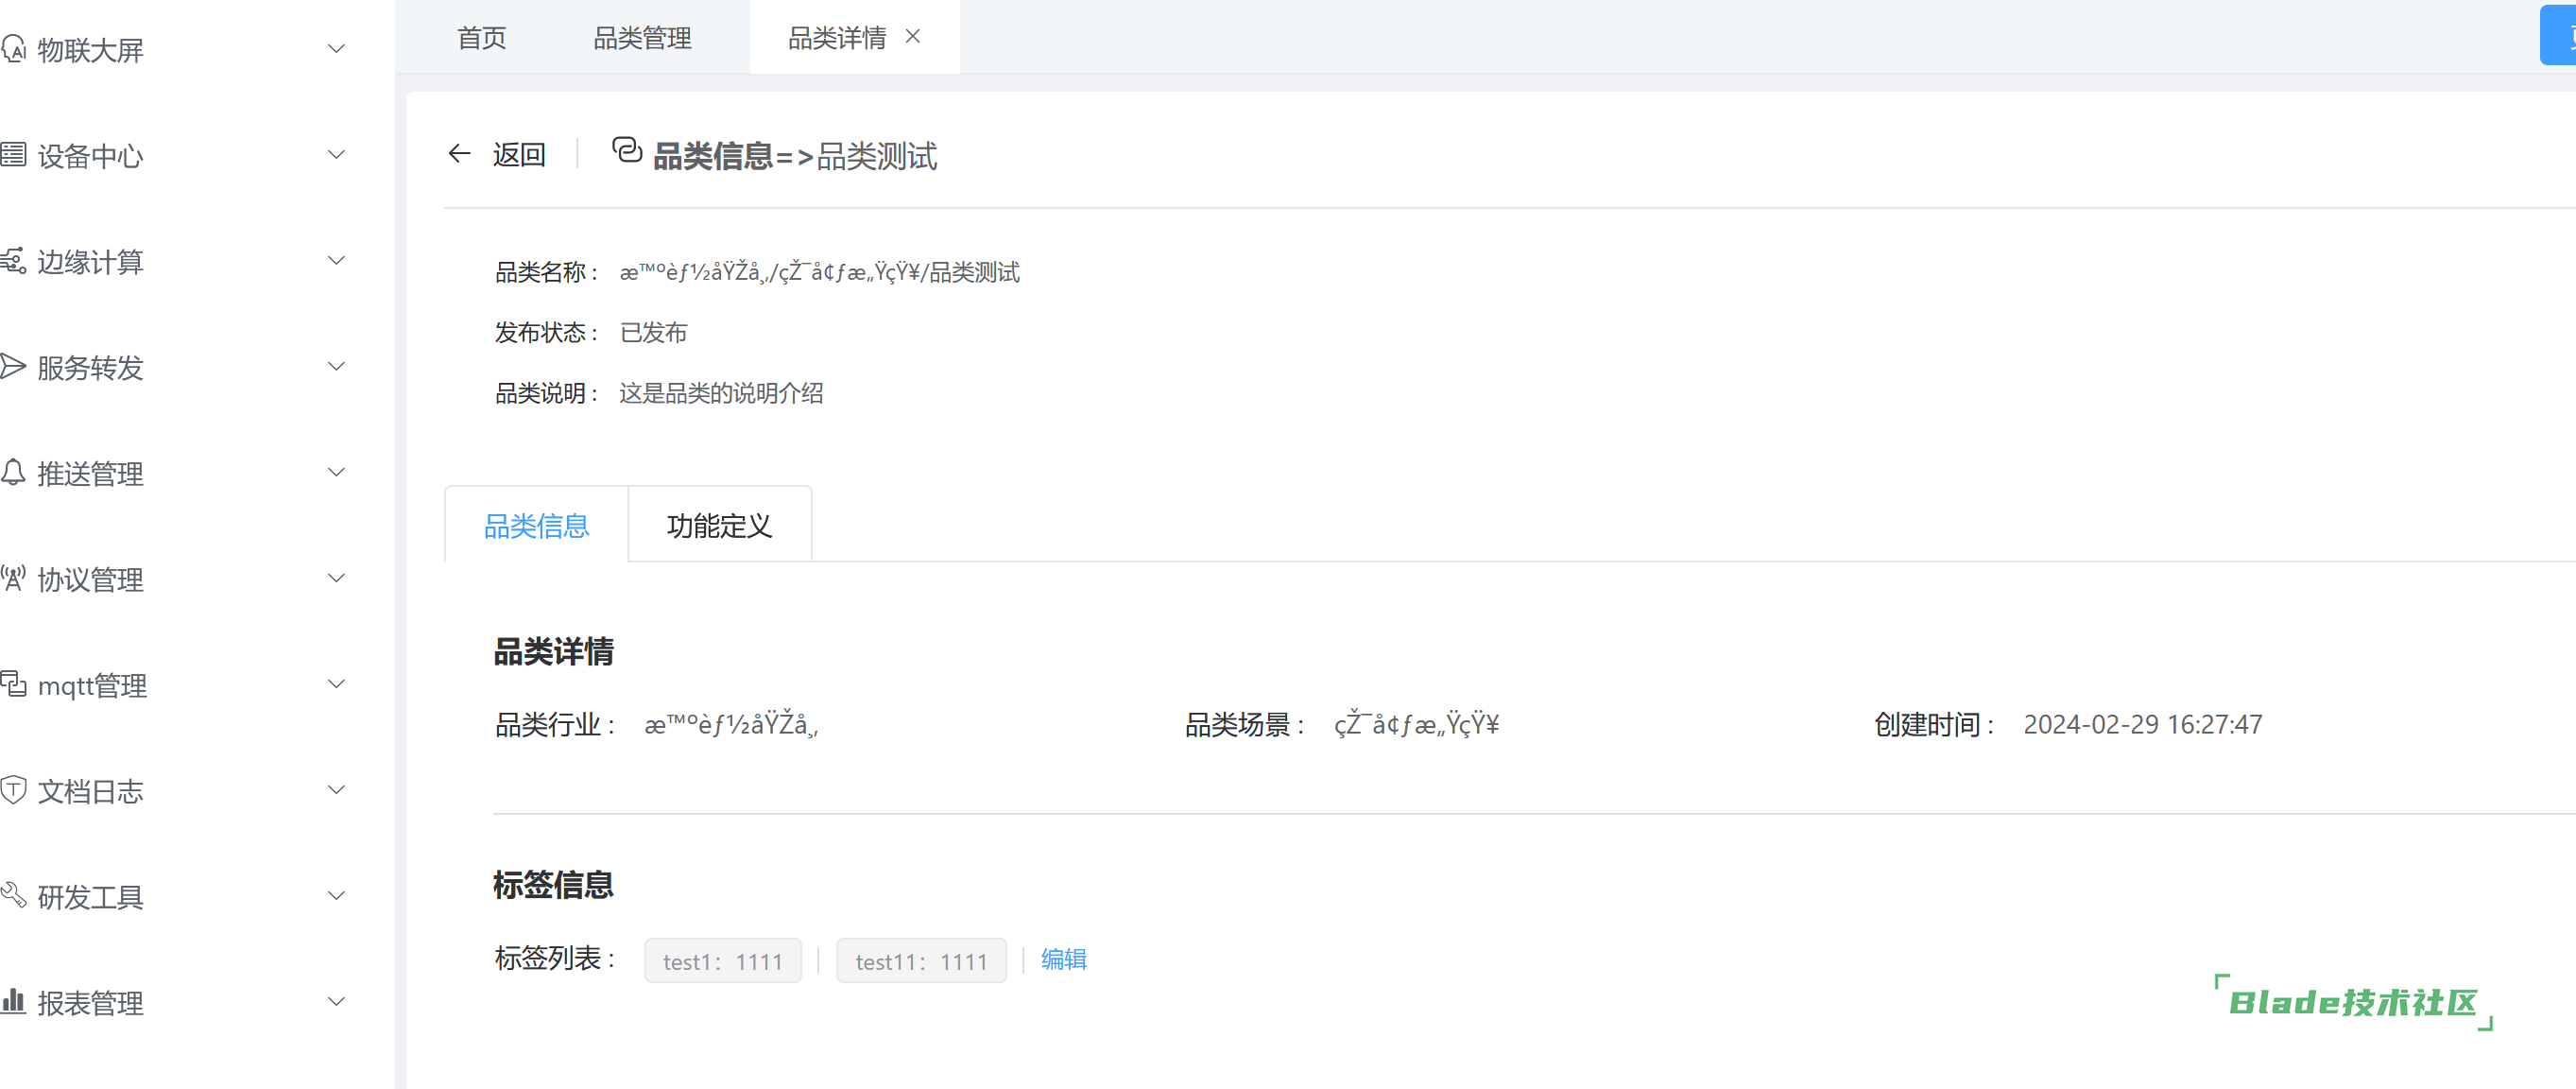Click the 边缘计算 sidebar icon
Image resolution: width=2576 pixels, height=1089 pixels.
pyautogui.click(x=13, y=261)
